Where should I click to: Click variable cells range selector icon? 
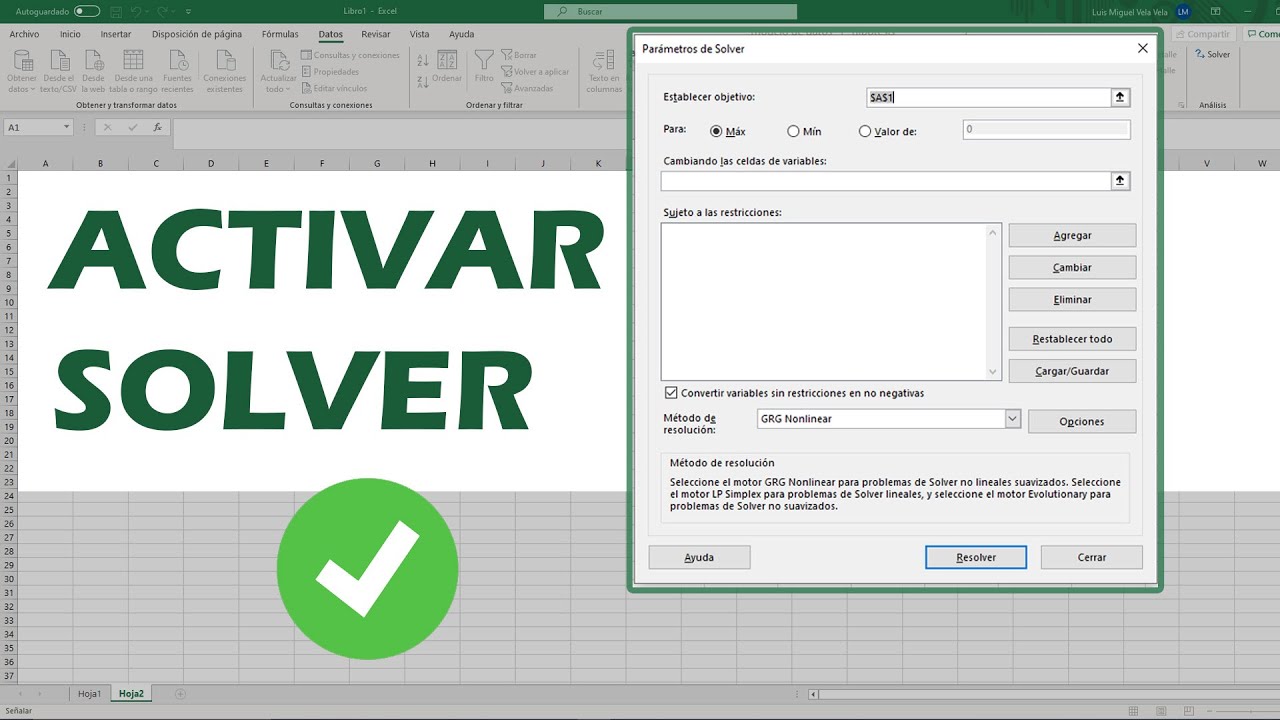point(1120,181)
